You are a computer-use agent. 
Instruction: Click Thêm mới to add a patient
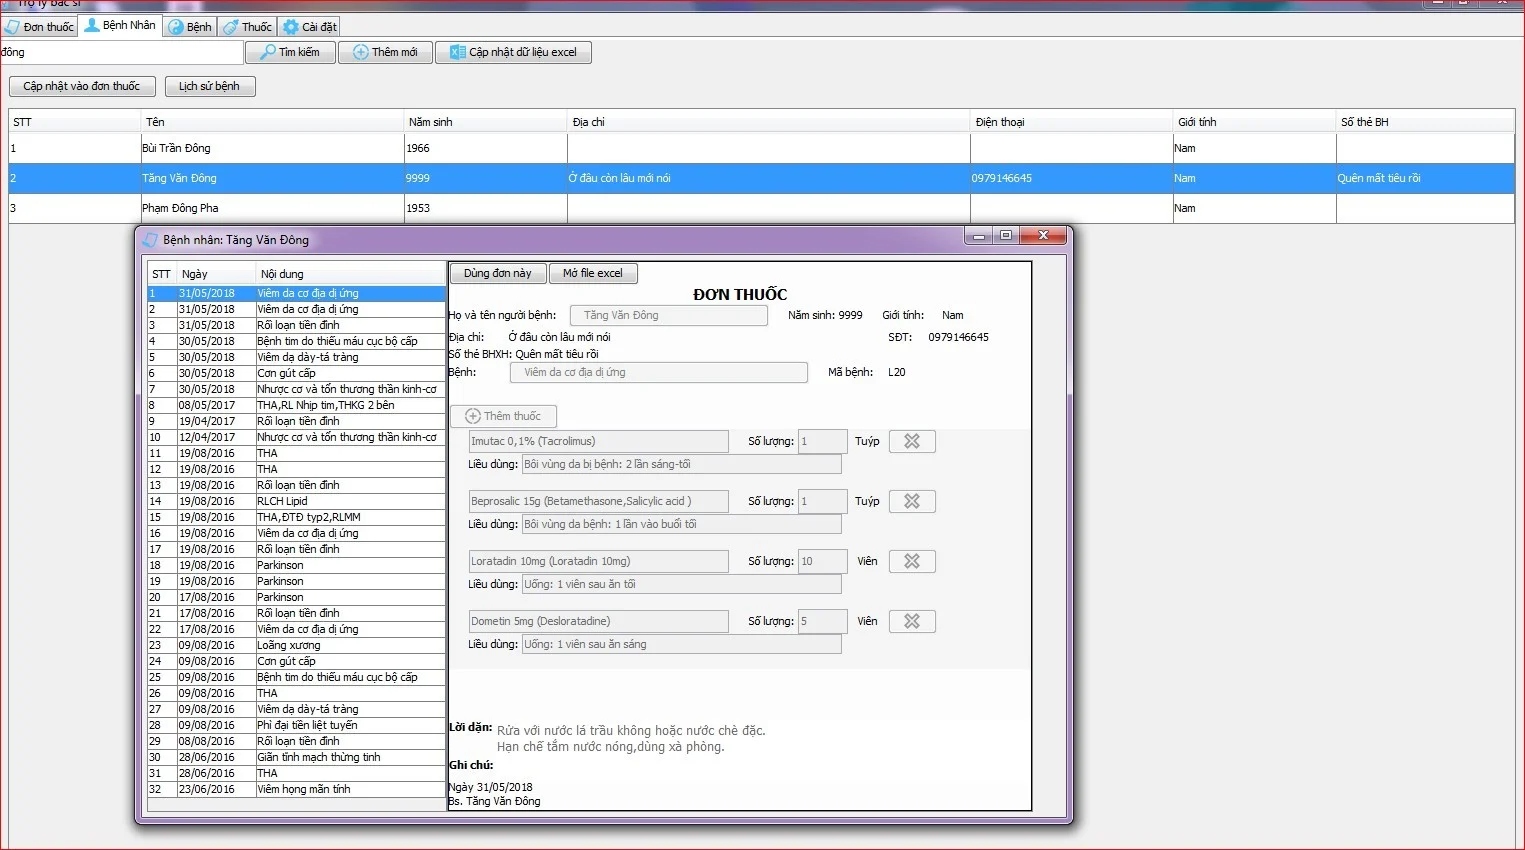[x=385, y=52]
